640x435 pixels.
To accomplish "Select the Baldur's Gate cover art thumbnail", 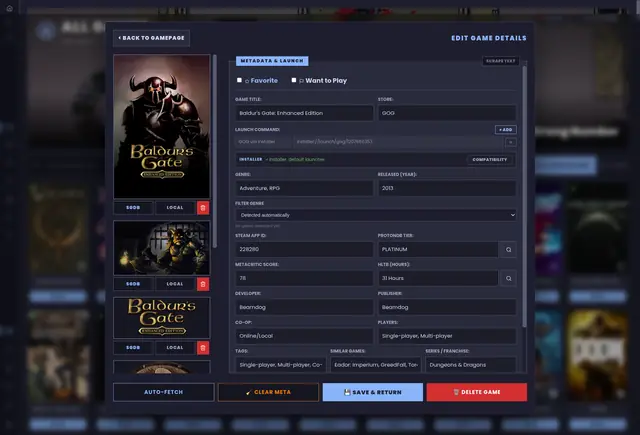I will point(162,127).
